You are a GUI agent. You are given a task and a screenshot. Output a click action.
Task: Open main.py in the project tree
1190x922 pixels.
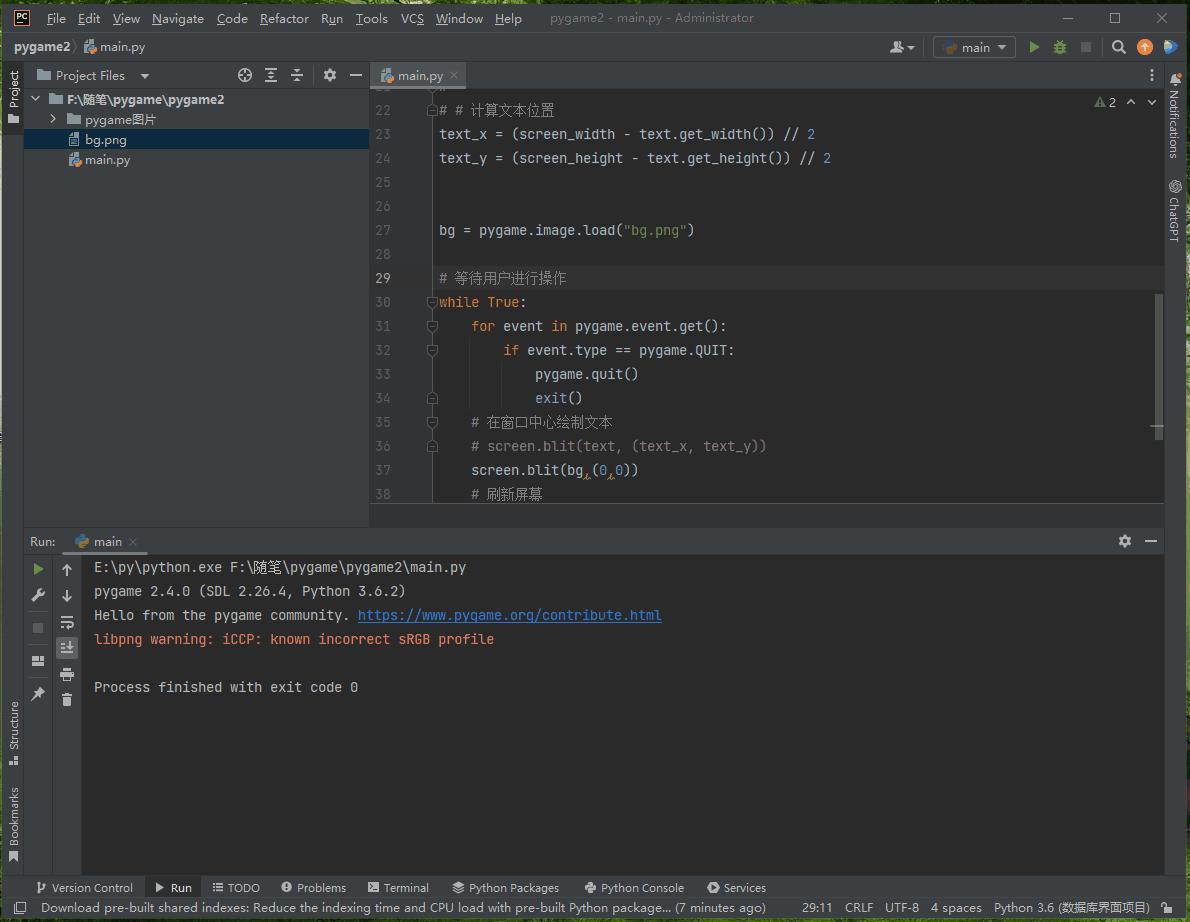[x=107, y=160]
